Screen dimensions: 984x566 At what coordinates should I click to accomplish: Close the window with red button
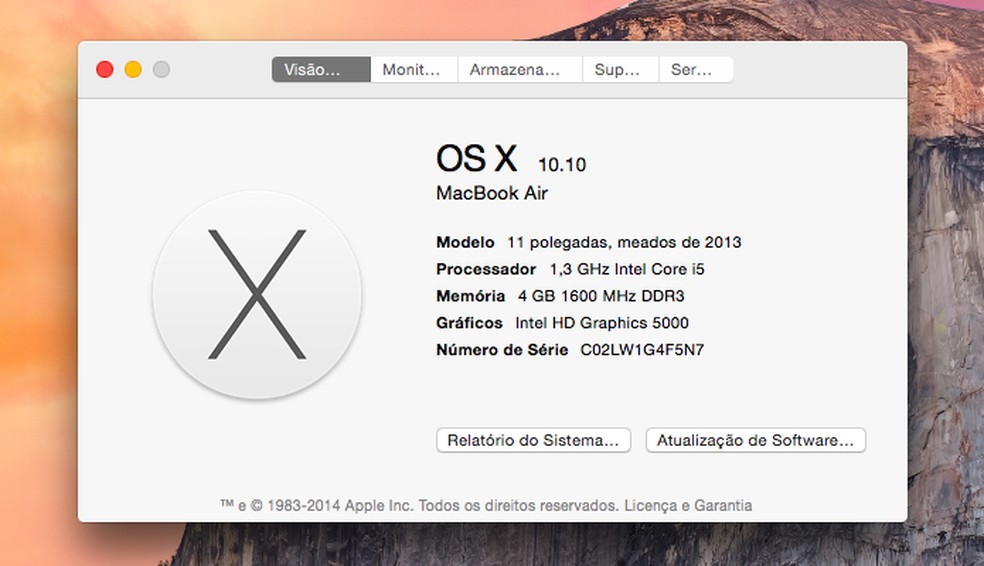(105, 69)
